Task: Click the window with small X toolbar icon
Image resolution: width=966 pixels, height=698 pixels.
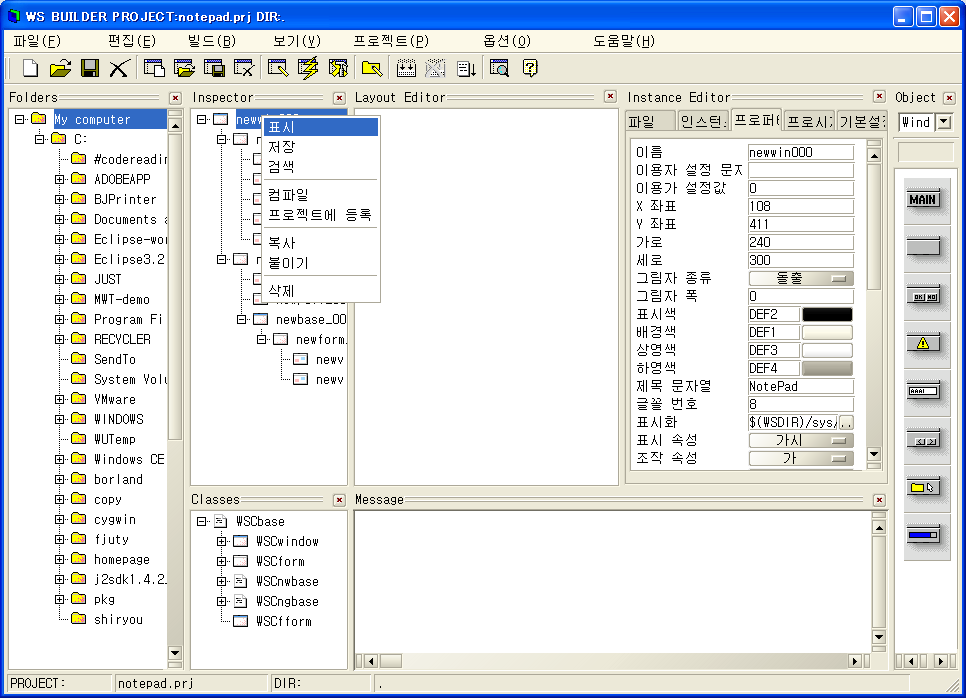Action: (244, 68)
